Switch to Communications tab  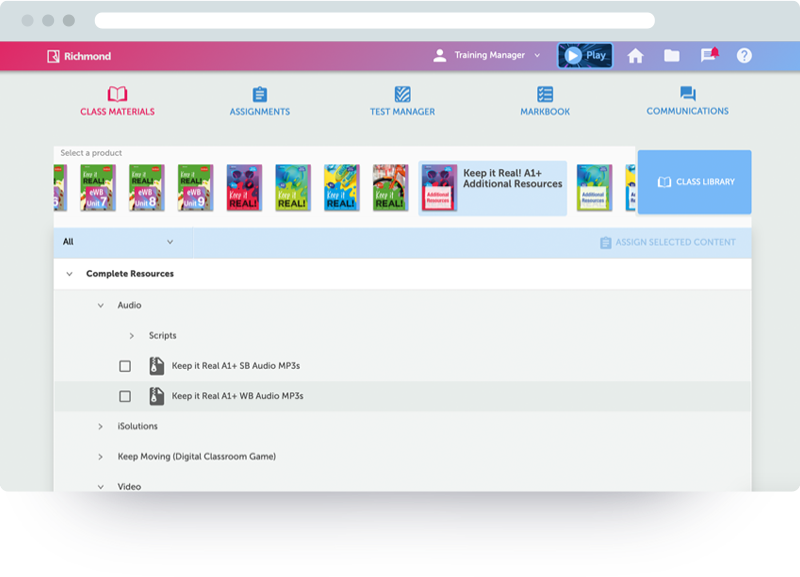(x=688, y=101)
